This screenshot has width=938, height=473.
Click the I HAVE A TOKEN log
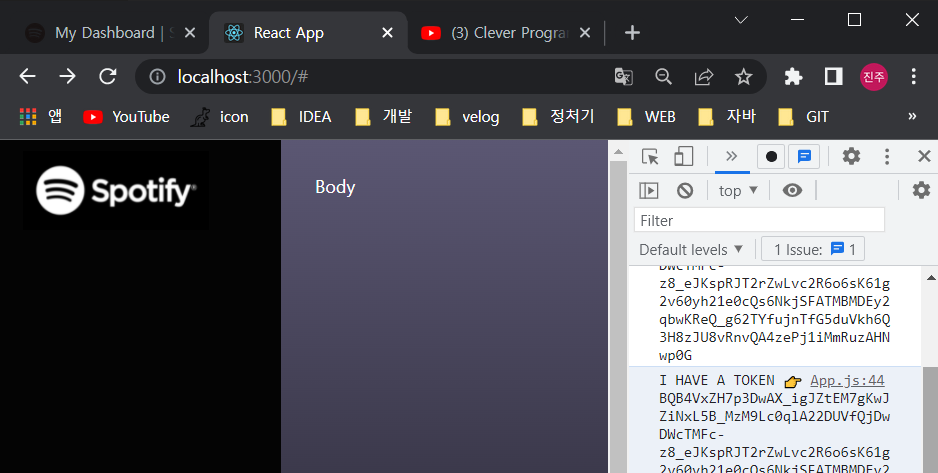717,380
